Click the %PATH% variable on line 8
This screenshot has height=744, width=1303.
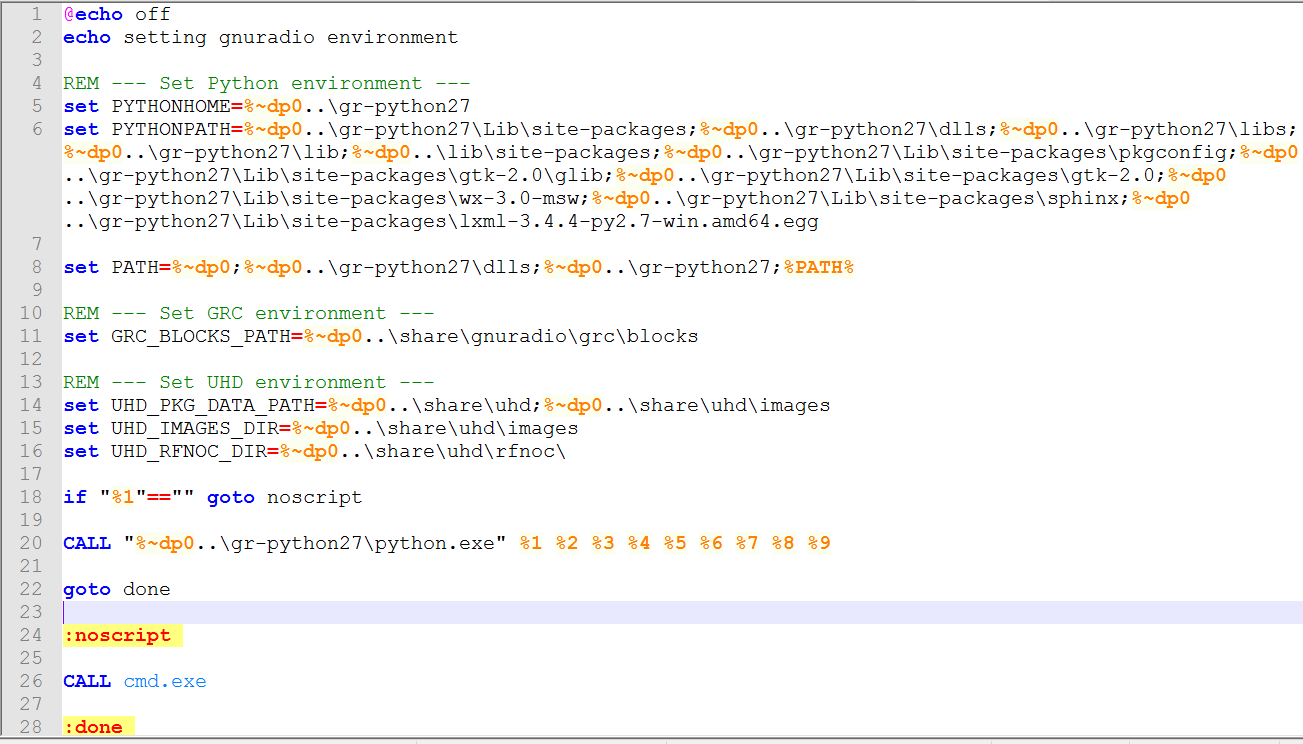click(x=819, y=267)
